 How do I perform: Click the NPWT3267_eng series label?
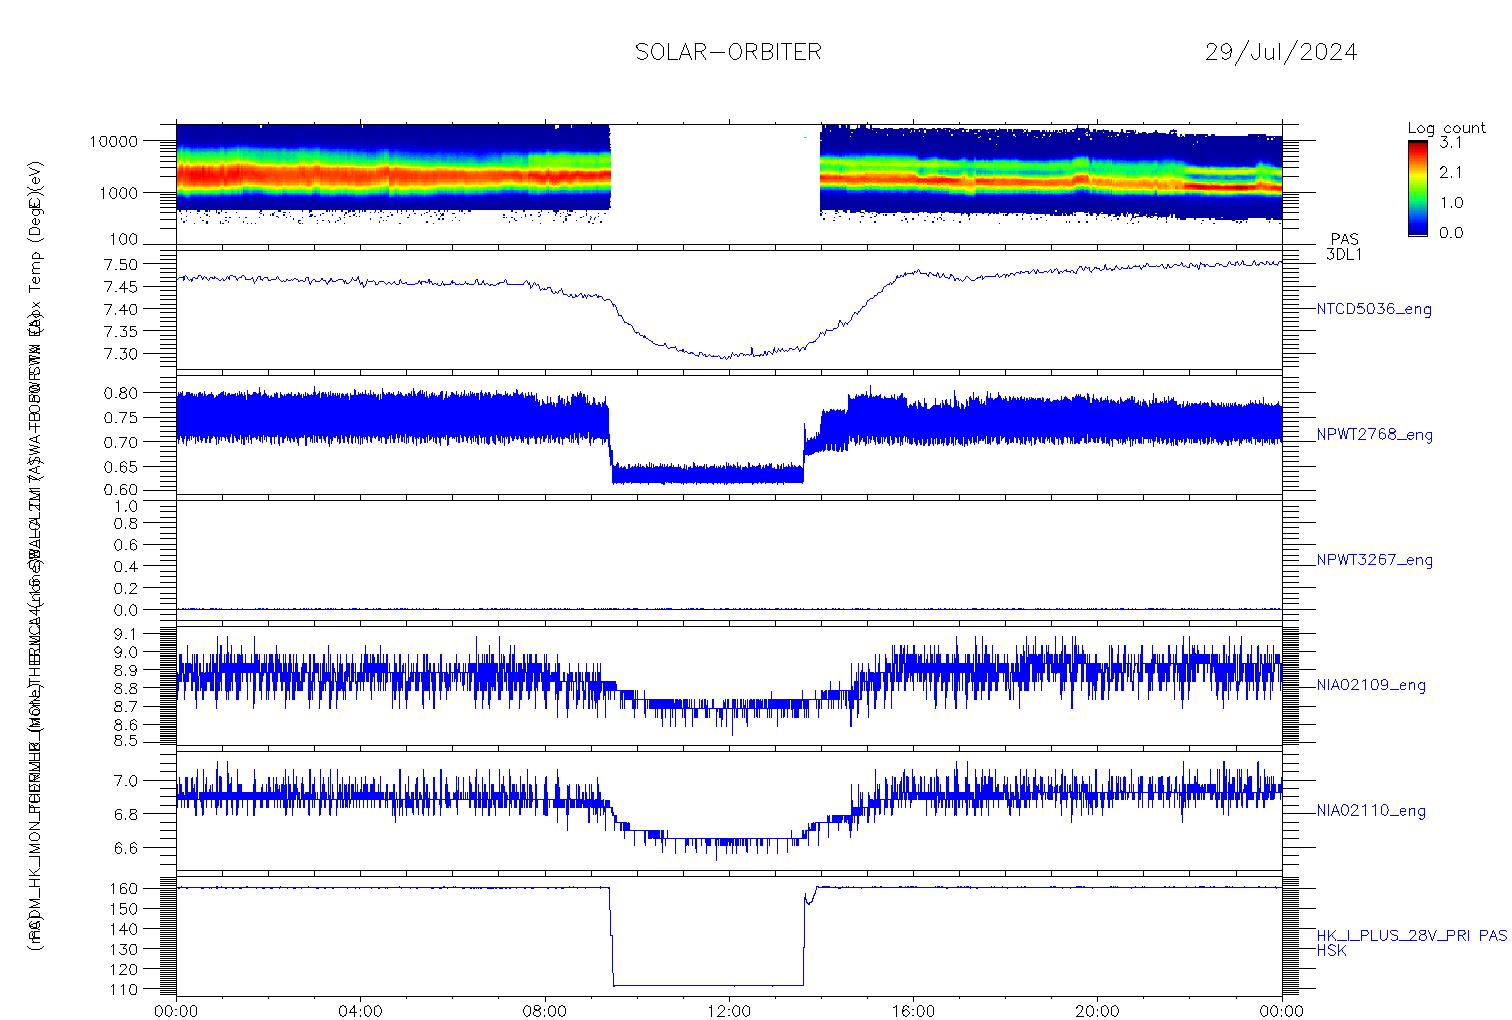(x=1374, y=560)
